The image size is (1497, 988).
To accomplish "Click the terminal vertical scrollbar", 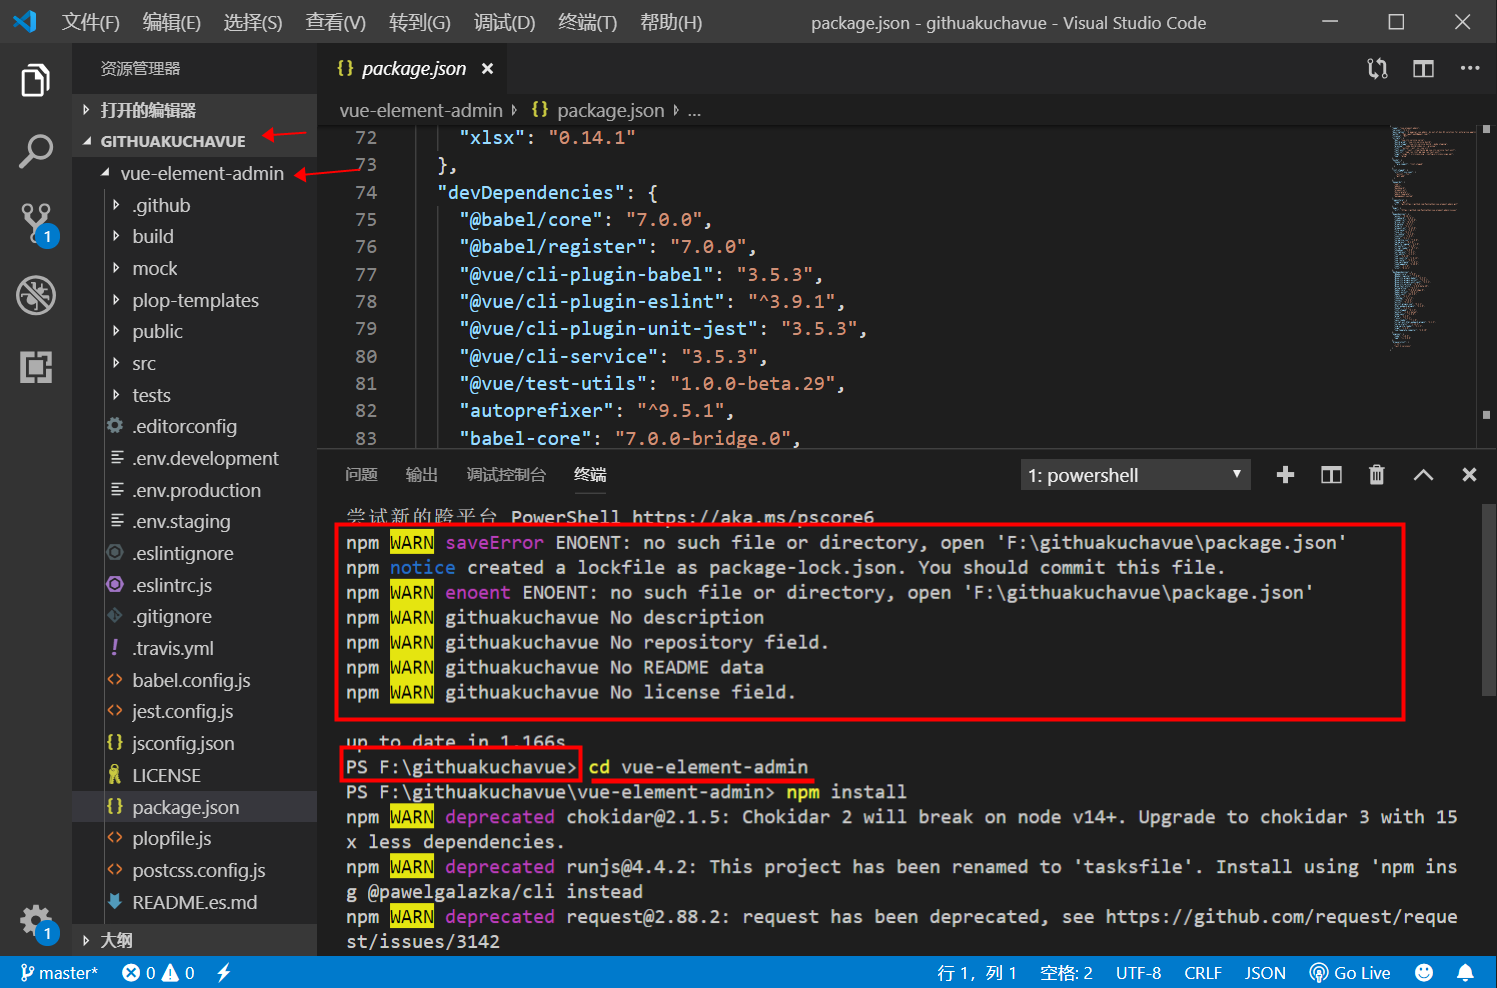I will click(1488, 600).
